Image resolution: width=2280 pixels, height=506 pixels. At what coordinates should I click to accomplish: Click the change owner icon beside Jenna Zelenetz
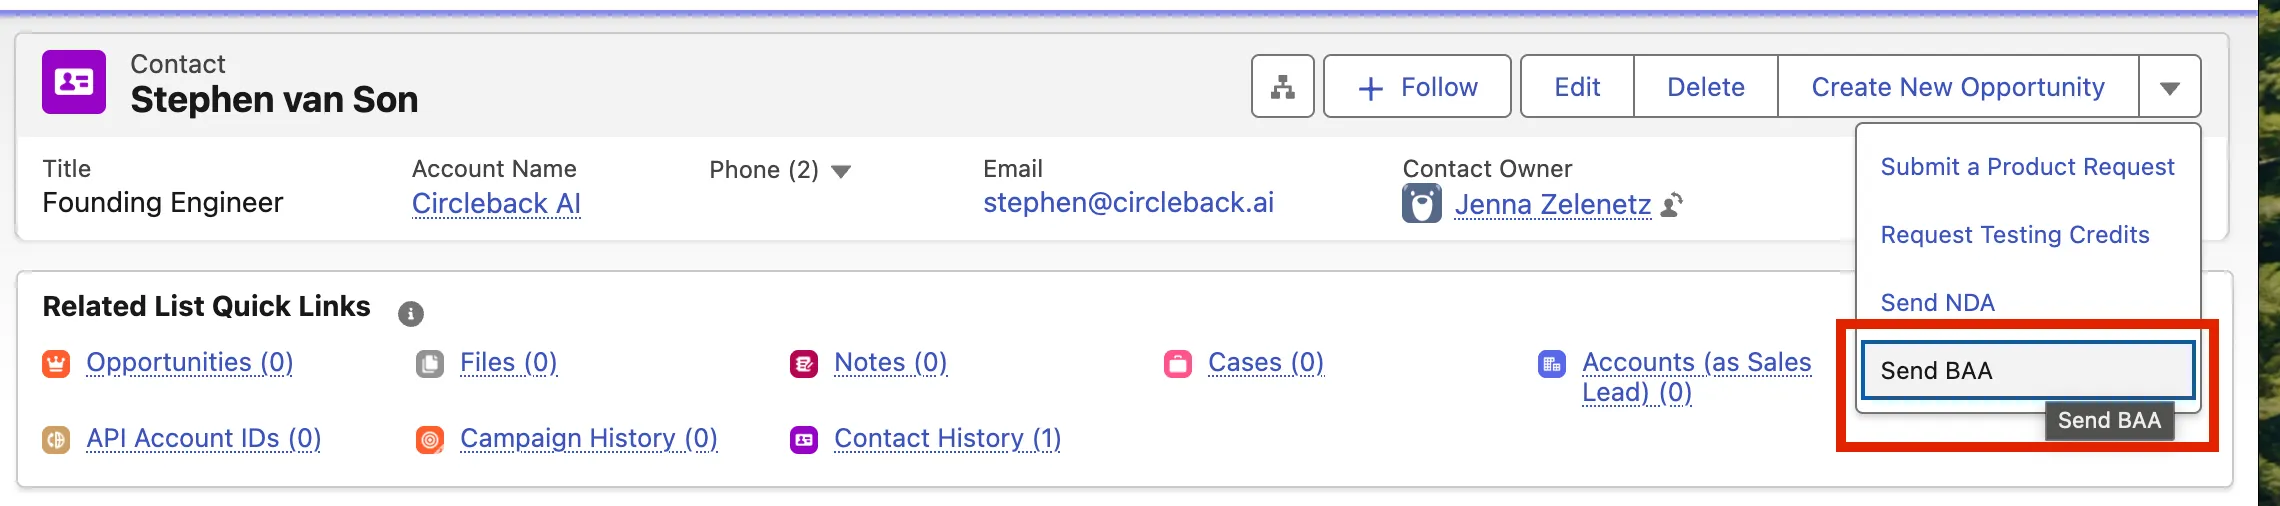(x=1672, y=205)
